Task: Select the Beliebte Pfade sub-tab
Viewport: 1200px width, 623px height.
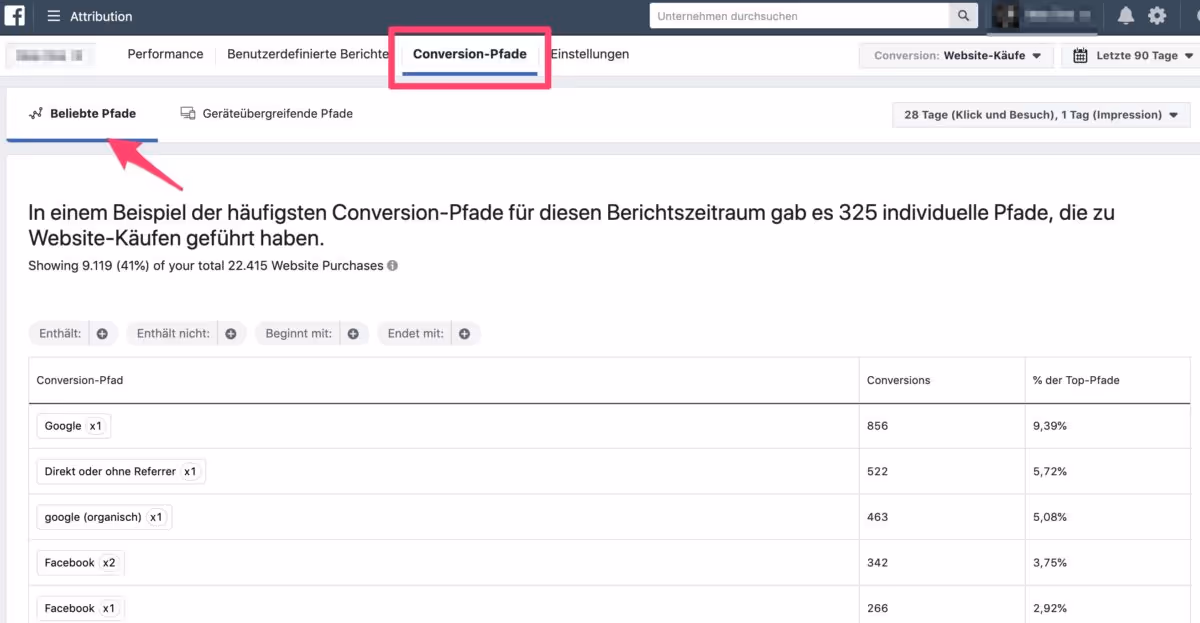Action: click(82, 115)
